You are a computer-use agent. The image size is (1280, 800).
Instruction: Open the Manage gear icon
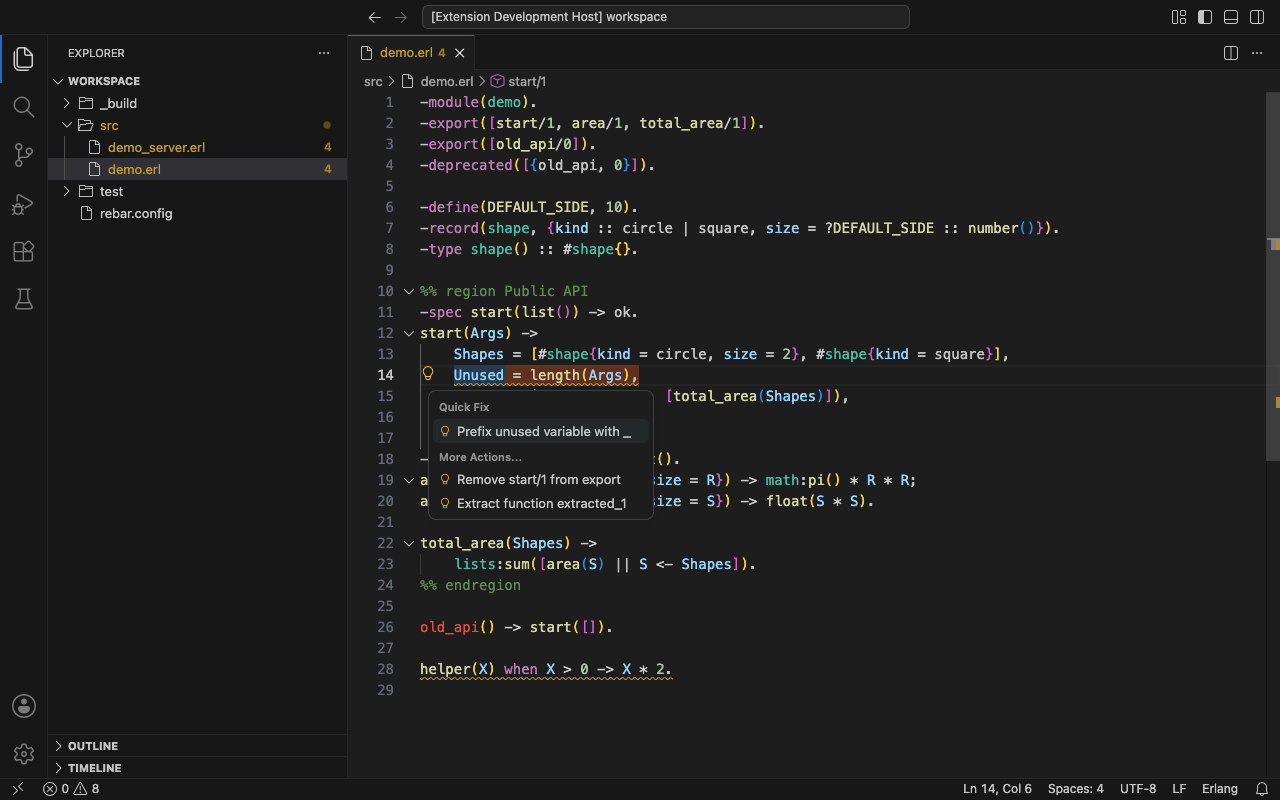pos(24,754)
